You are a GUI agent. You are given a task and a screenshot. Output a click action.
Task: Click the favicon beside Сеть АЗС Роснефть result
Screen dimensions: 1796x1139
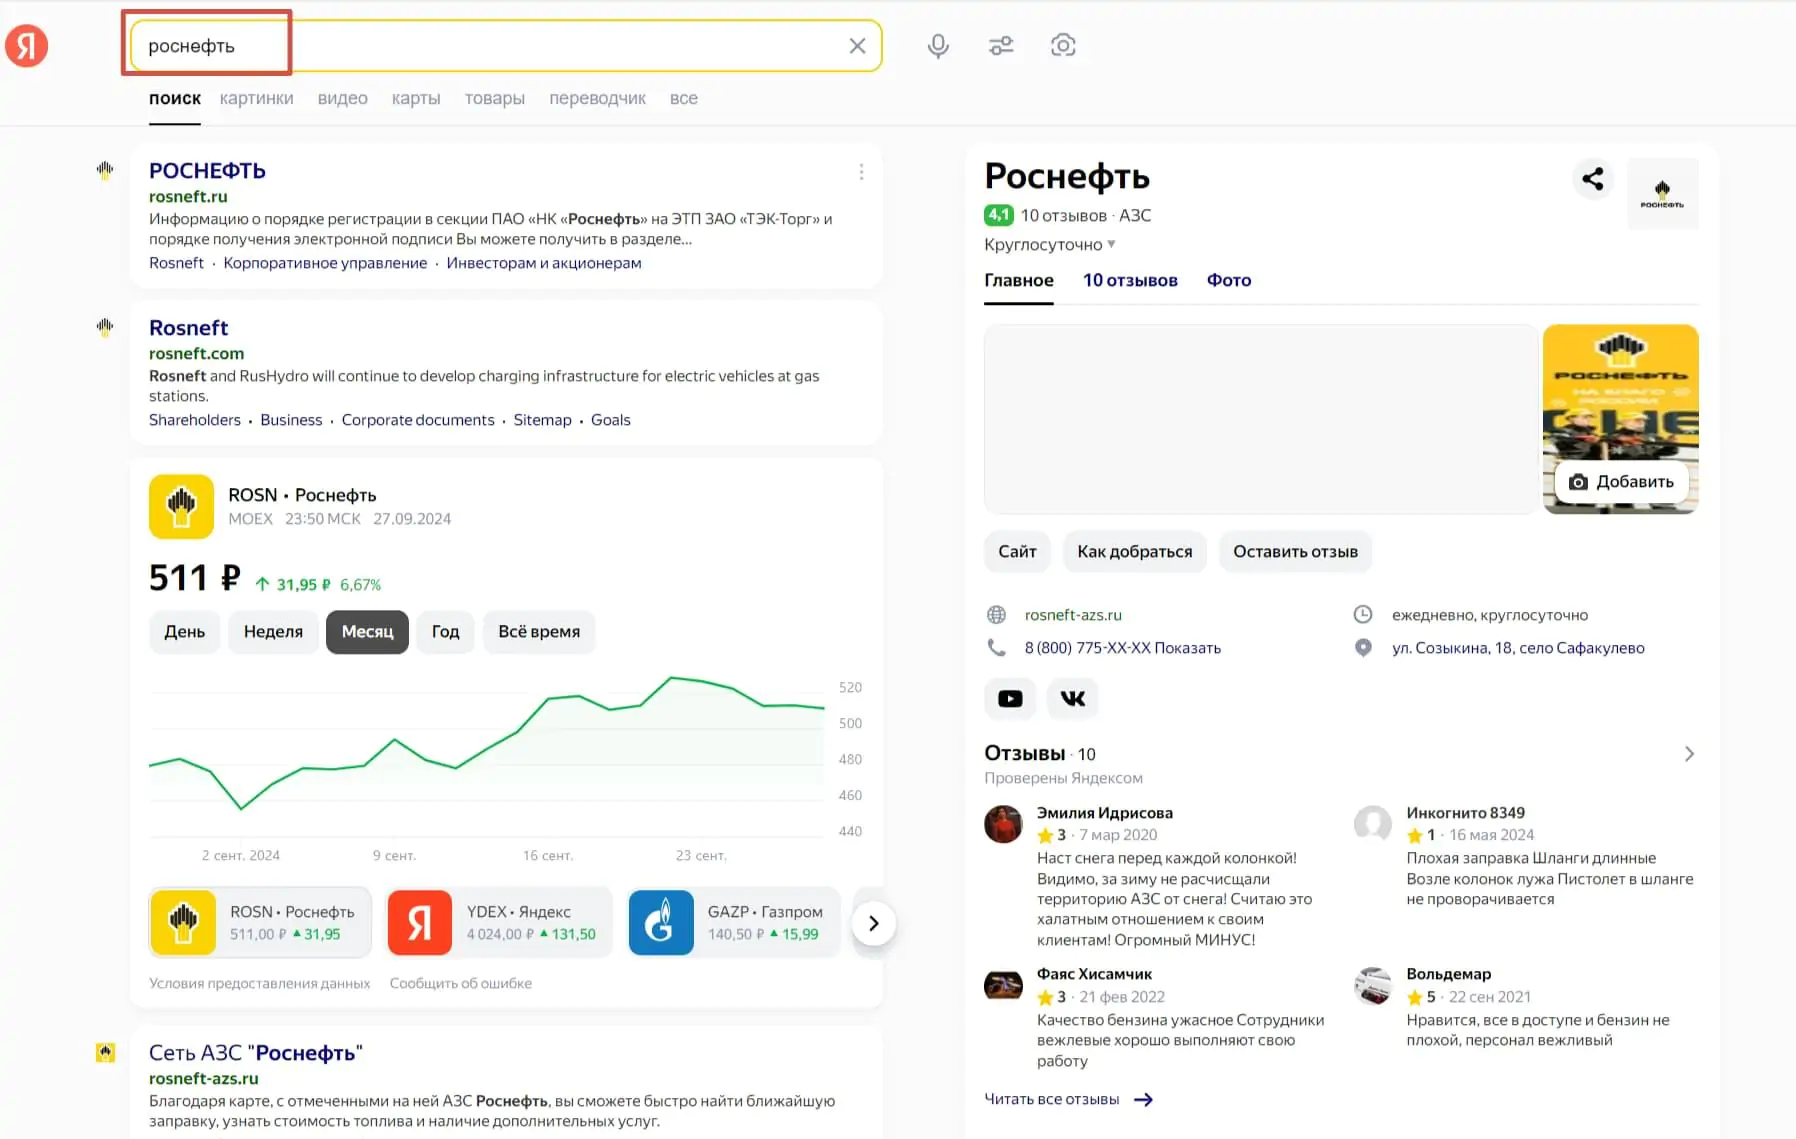[105, 1052]
